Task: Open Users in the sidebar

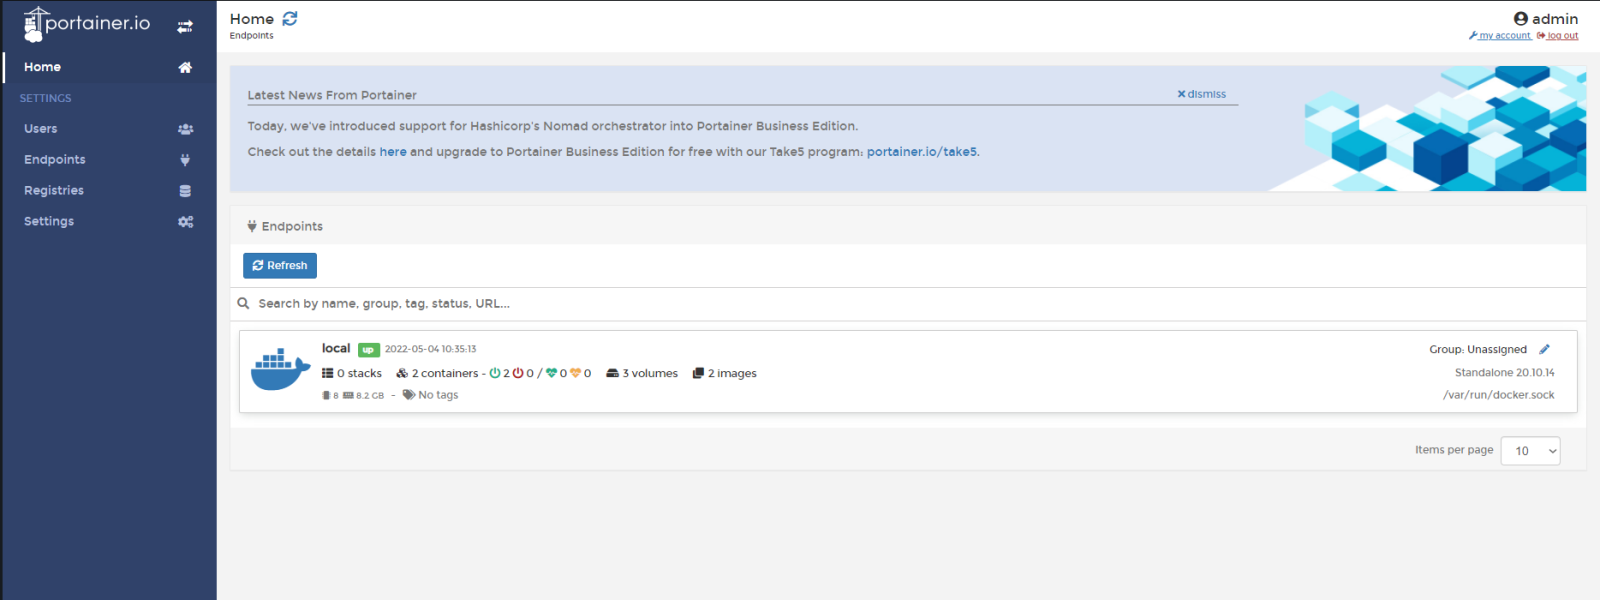Action: point(108,129)
